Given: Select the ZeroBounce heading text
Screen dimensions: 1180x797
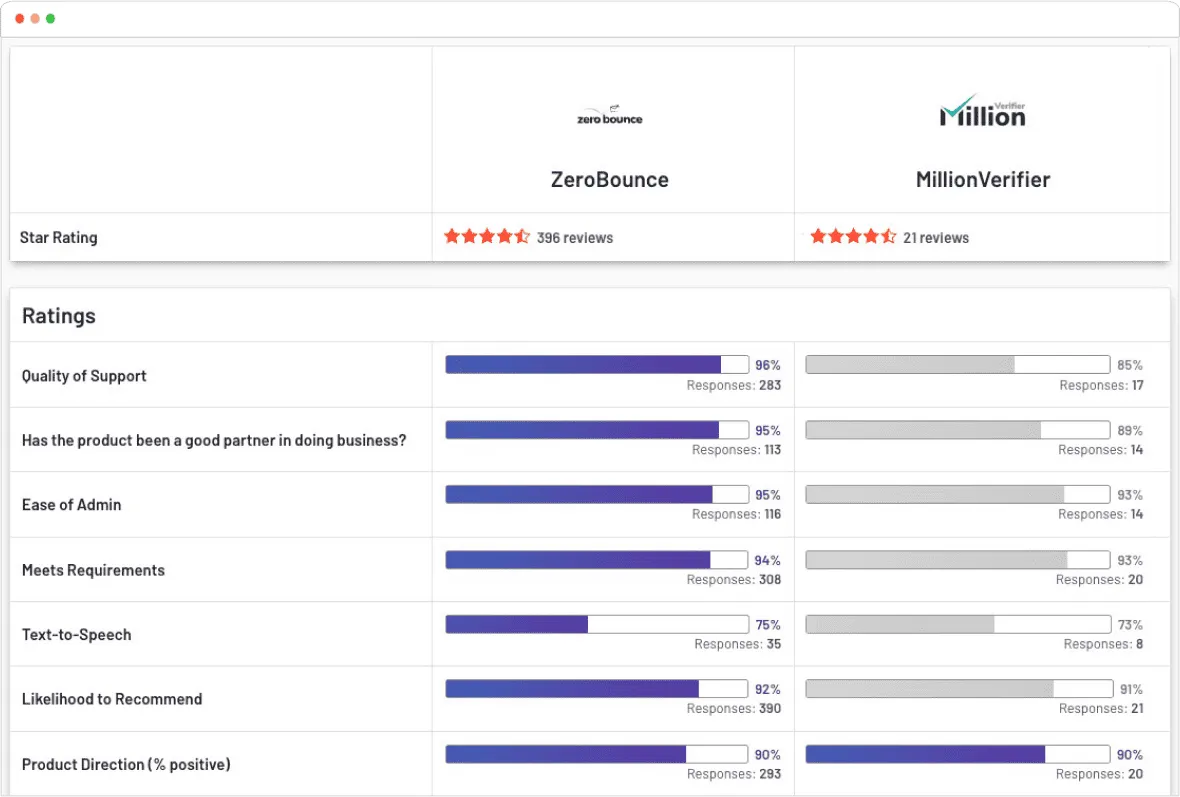Looking at the screenshot, I should pos(610,180).
